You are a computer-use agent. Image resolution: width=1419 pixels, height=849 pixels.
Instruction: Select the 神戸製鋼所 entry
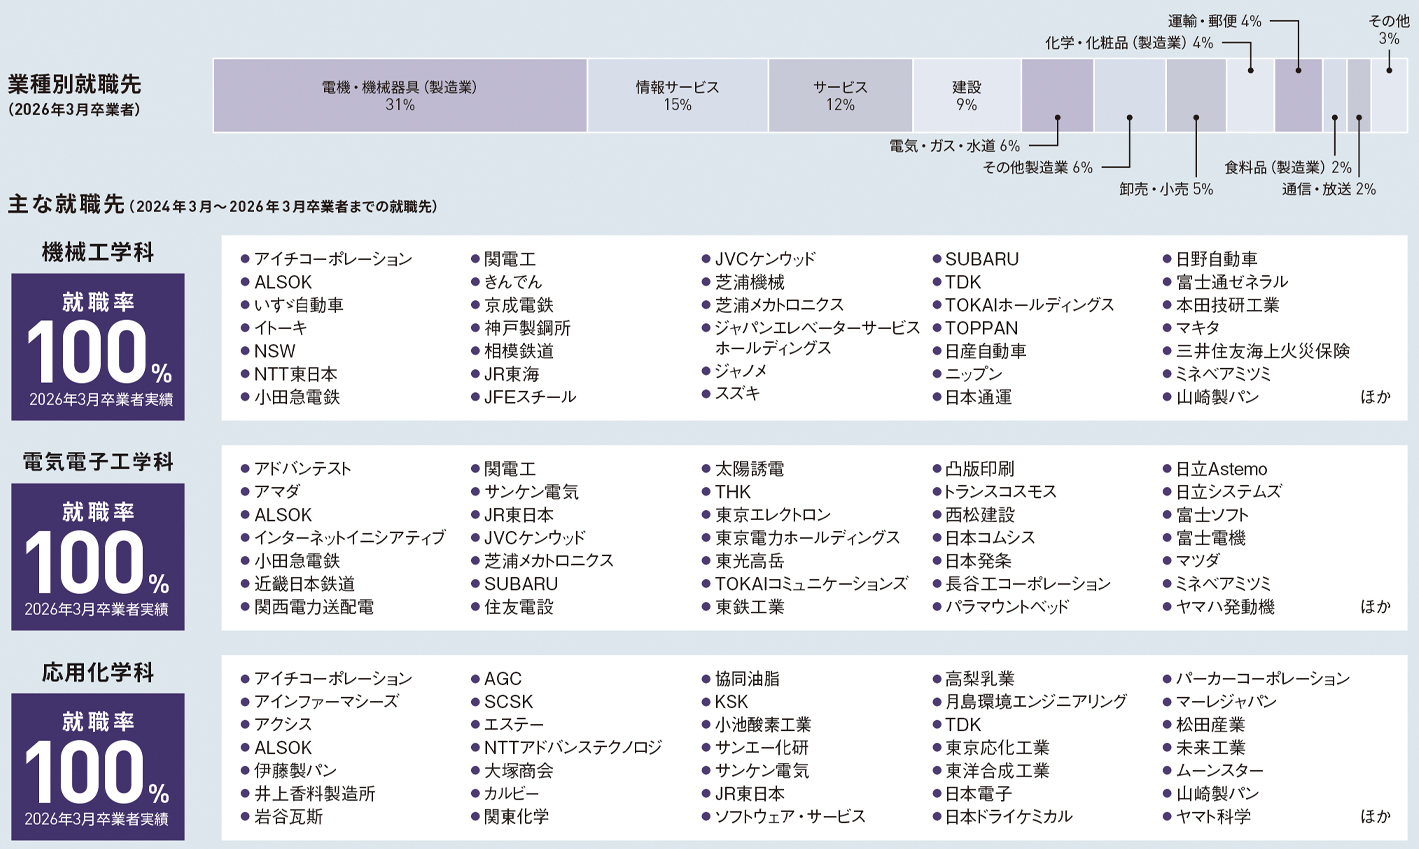tap(527, 328)
